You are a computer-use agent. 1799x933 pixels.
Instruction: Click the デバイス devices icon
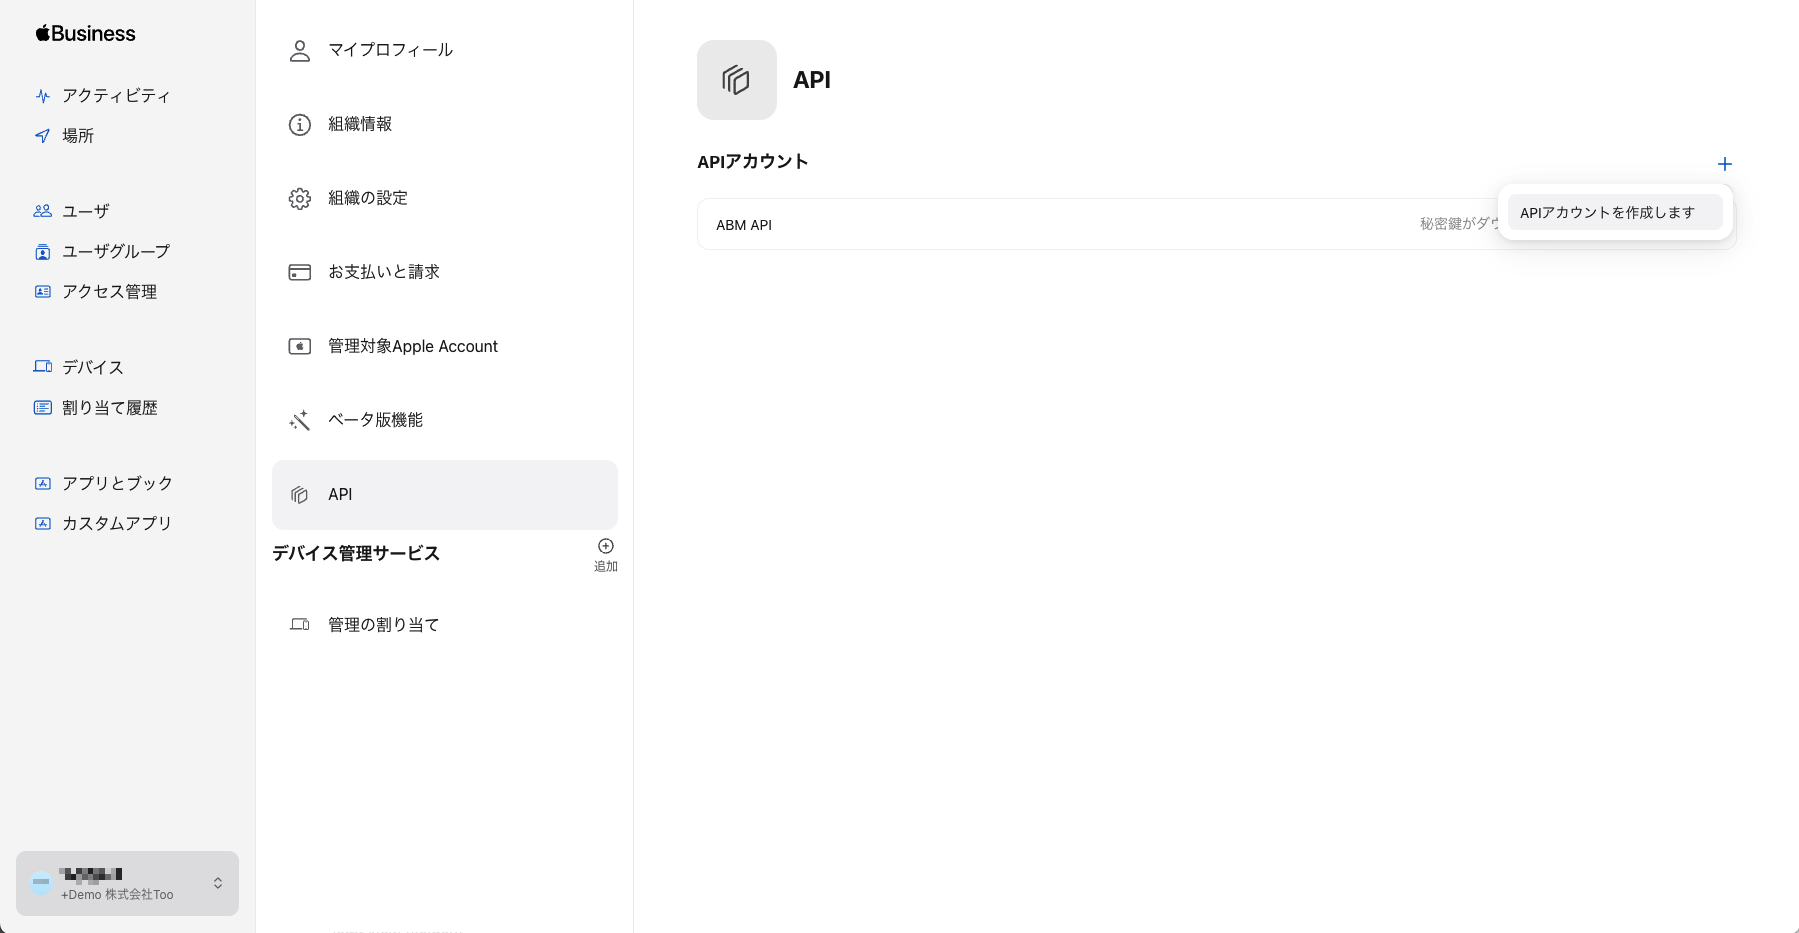click(x=43, y=367)
